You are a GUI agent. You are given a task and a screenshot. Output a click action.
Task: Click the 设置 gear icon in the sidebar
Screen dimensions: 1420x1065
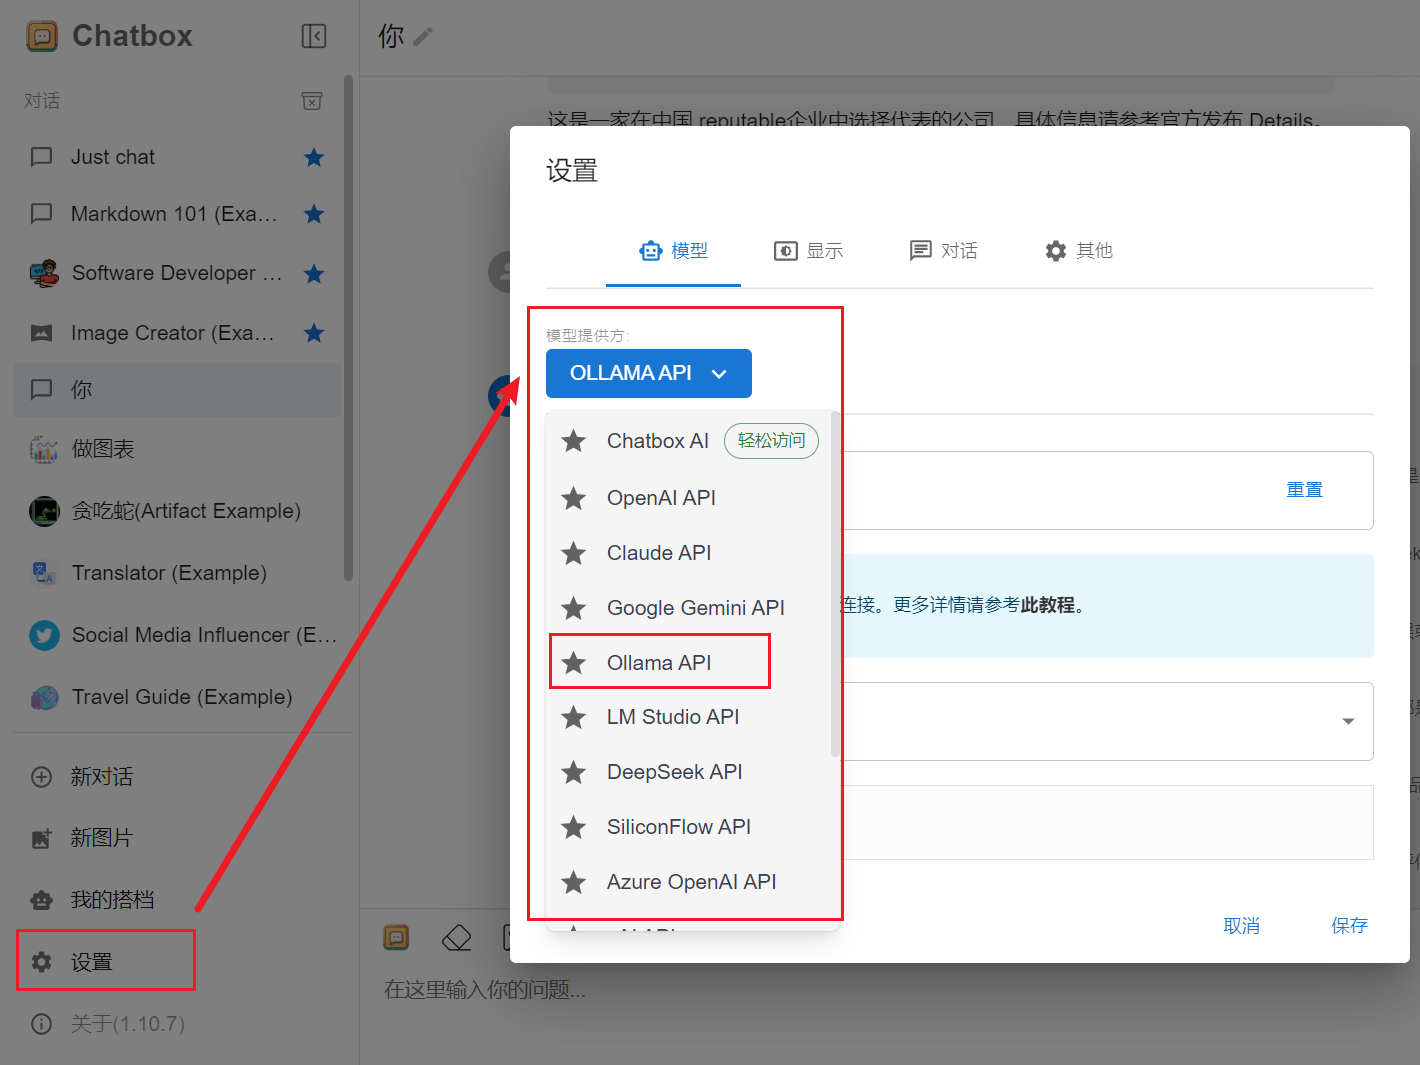[x=41, y=962]
